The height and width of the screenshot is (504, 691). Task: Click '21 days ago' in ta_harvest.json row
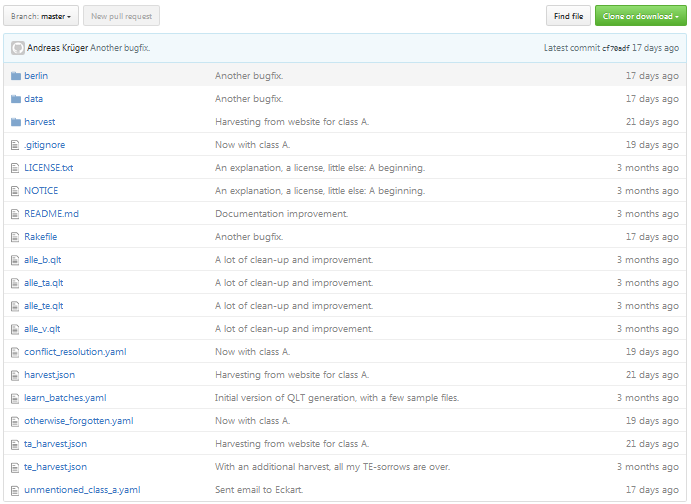tap(652, 444)
